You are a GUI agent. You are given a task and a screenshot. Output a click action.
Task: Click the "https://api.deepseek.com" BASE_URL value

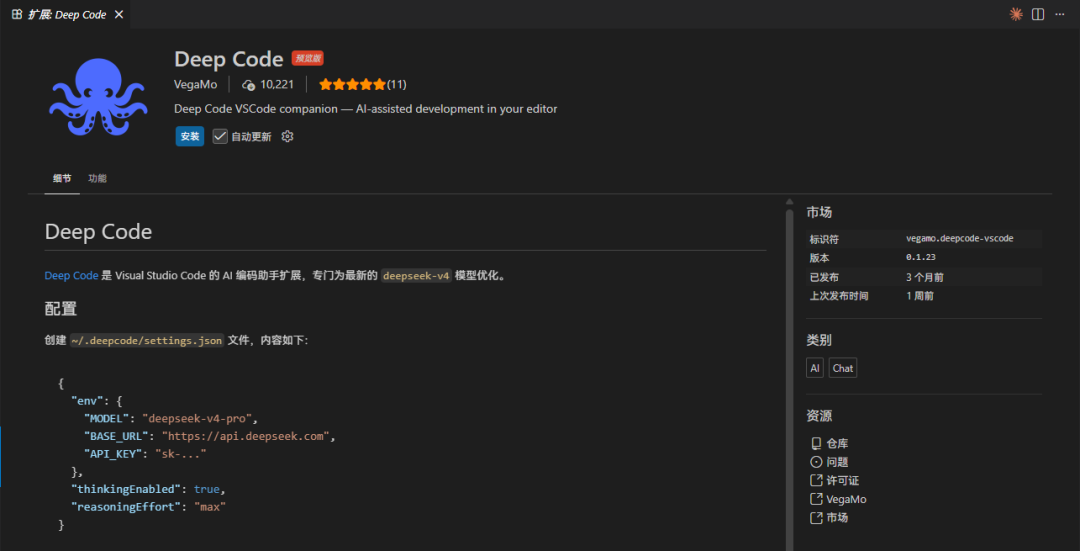tap(247, 436)
